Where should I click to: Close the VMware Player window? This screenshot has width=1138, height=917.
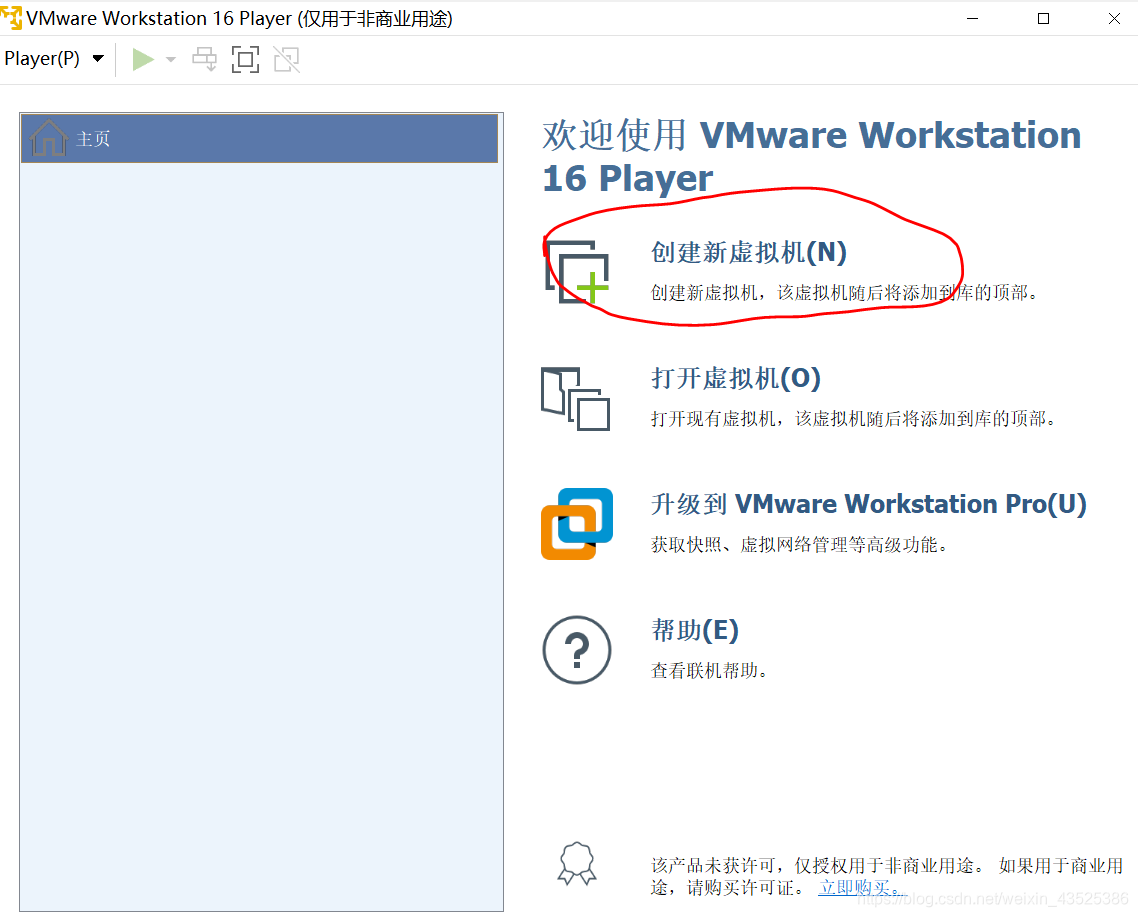tap(1114, 18)
